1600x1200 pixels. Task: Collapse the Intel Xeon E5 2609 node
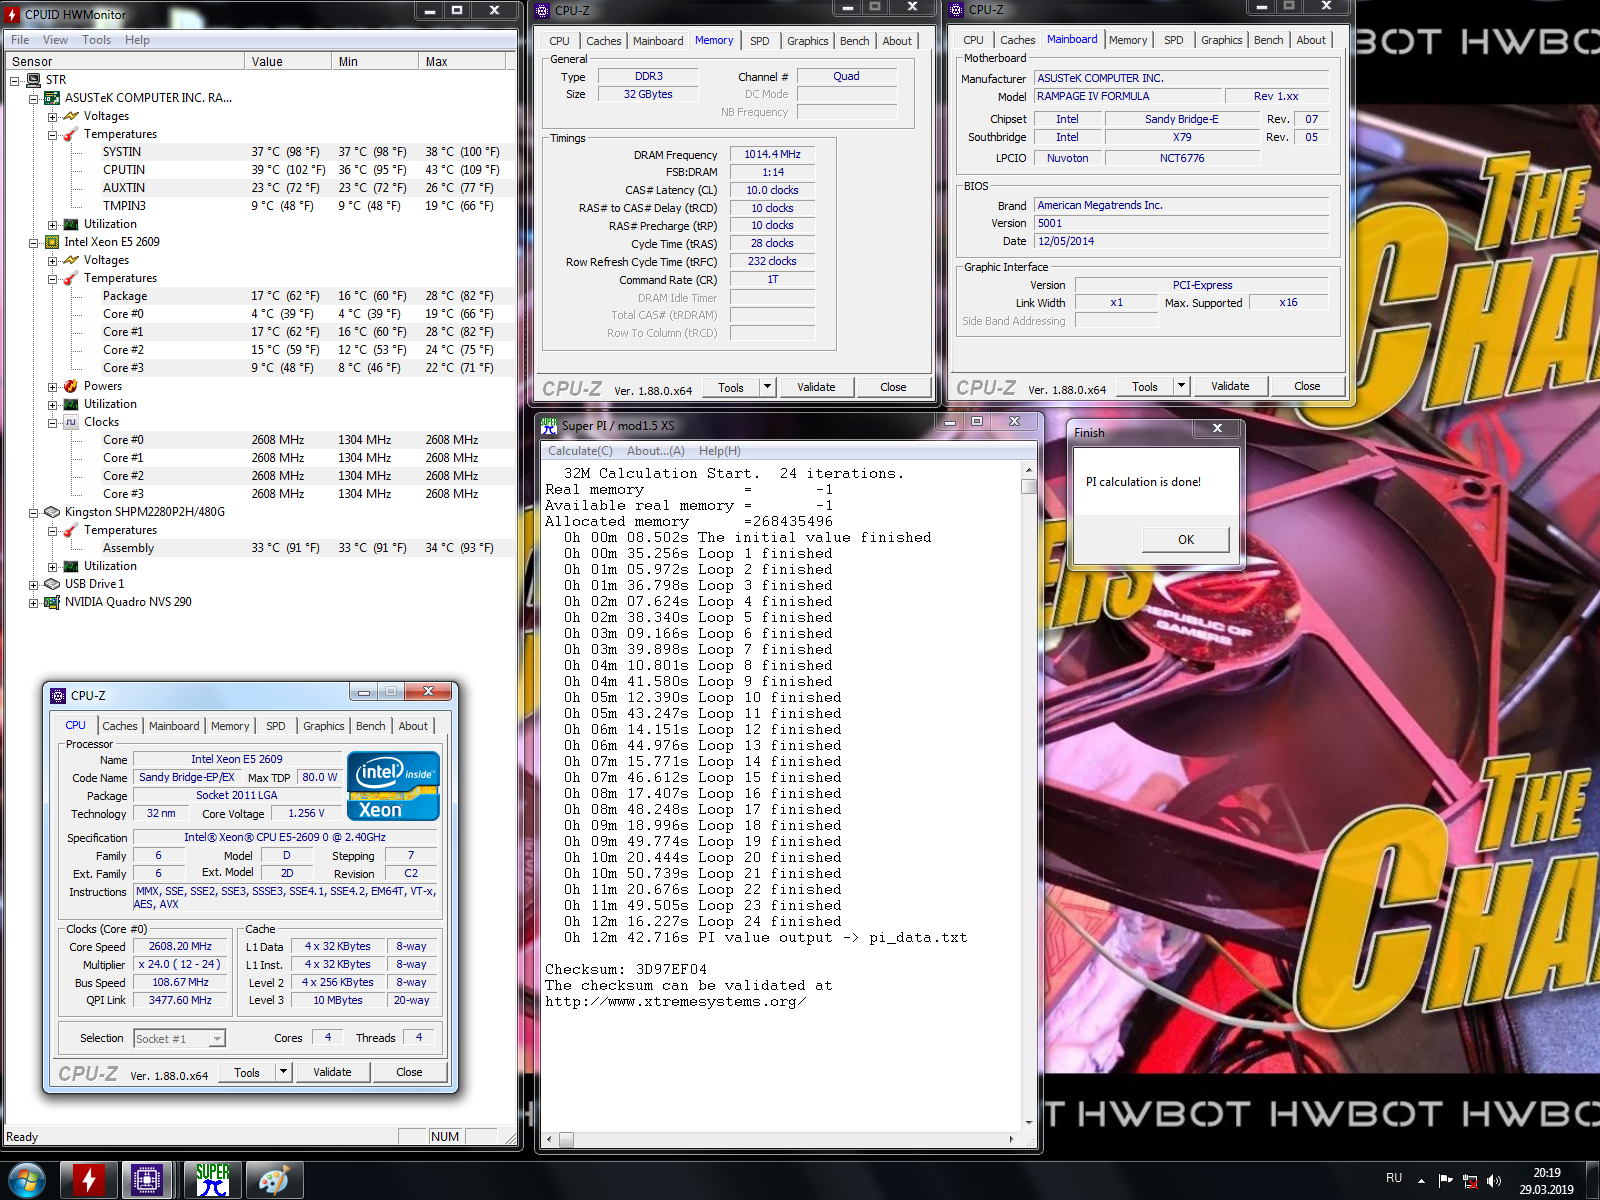[x=33, y=243]
